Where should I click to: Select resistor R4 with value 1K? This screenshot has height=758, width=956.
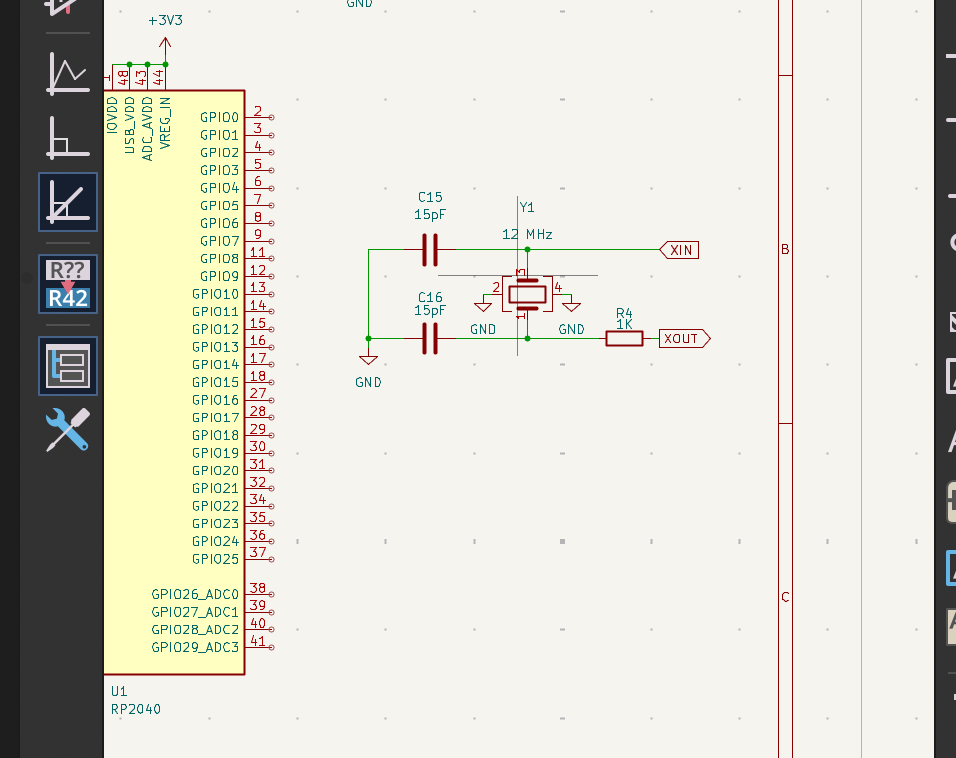coord(624,338)
